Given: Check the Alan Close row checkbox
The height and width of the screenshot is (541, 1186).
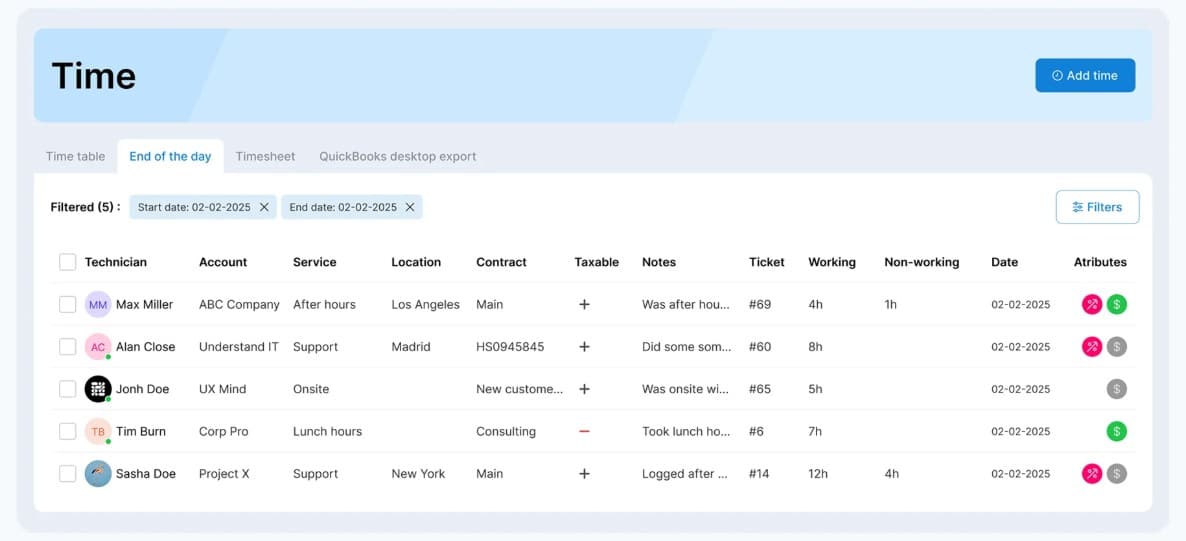Looking at the screenshot, I should point(67,347).
